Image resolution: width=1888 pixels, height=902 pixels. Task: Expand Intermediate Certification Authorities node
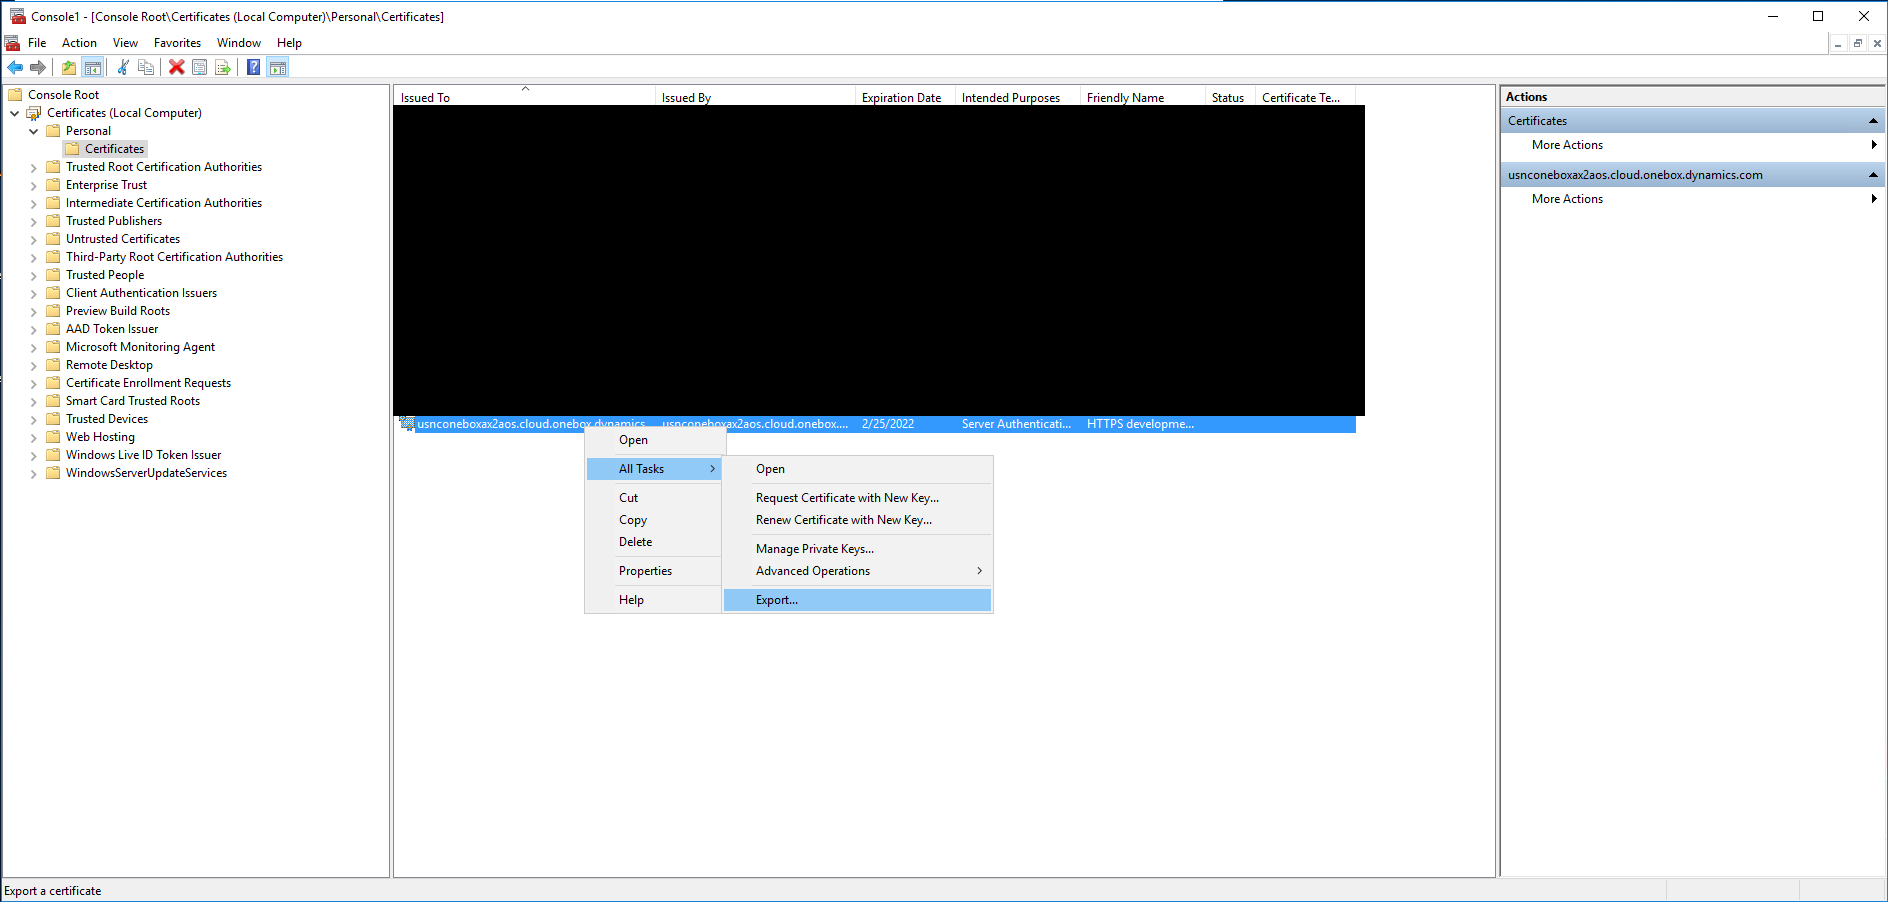pos(34,203)
